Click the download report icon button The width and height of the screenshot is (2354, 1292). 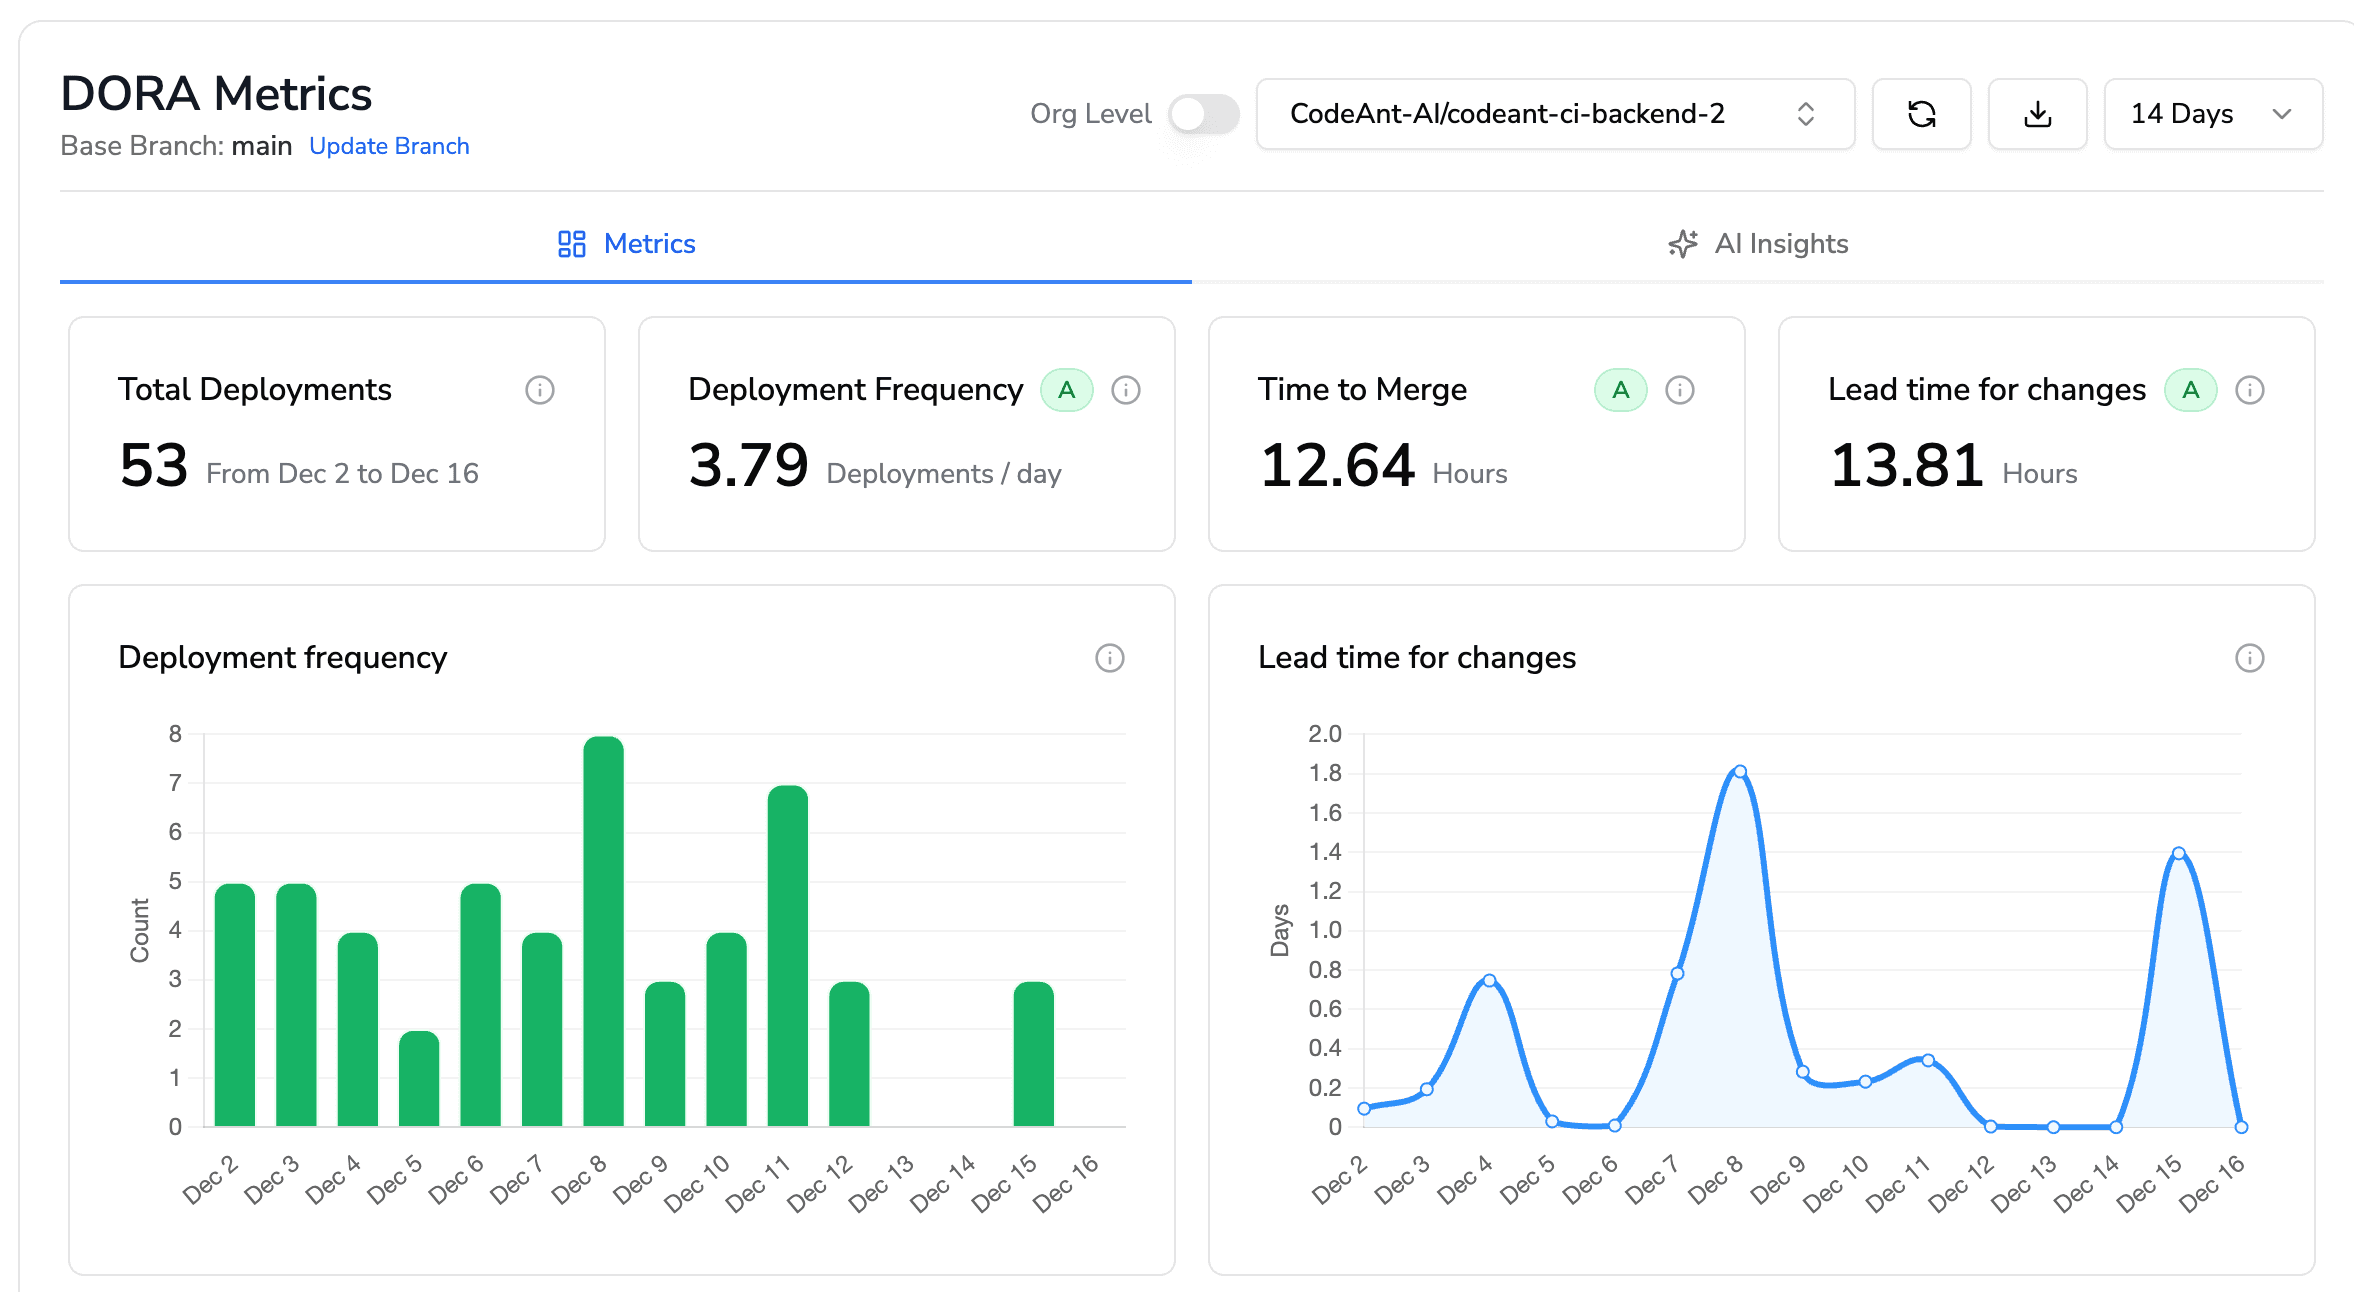click(x=2037, y=114)
